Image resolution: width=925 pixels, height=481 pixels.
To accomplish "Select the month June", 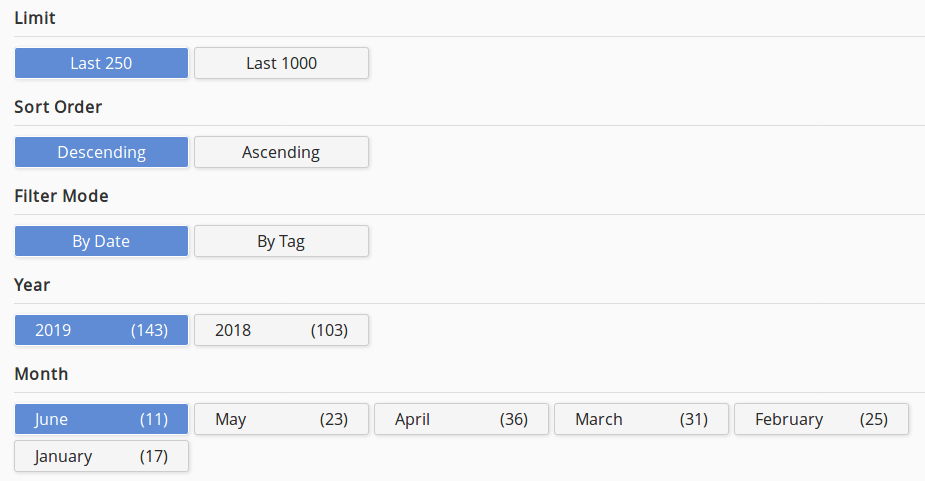I will point(101,419).
